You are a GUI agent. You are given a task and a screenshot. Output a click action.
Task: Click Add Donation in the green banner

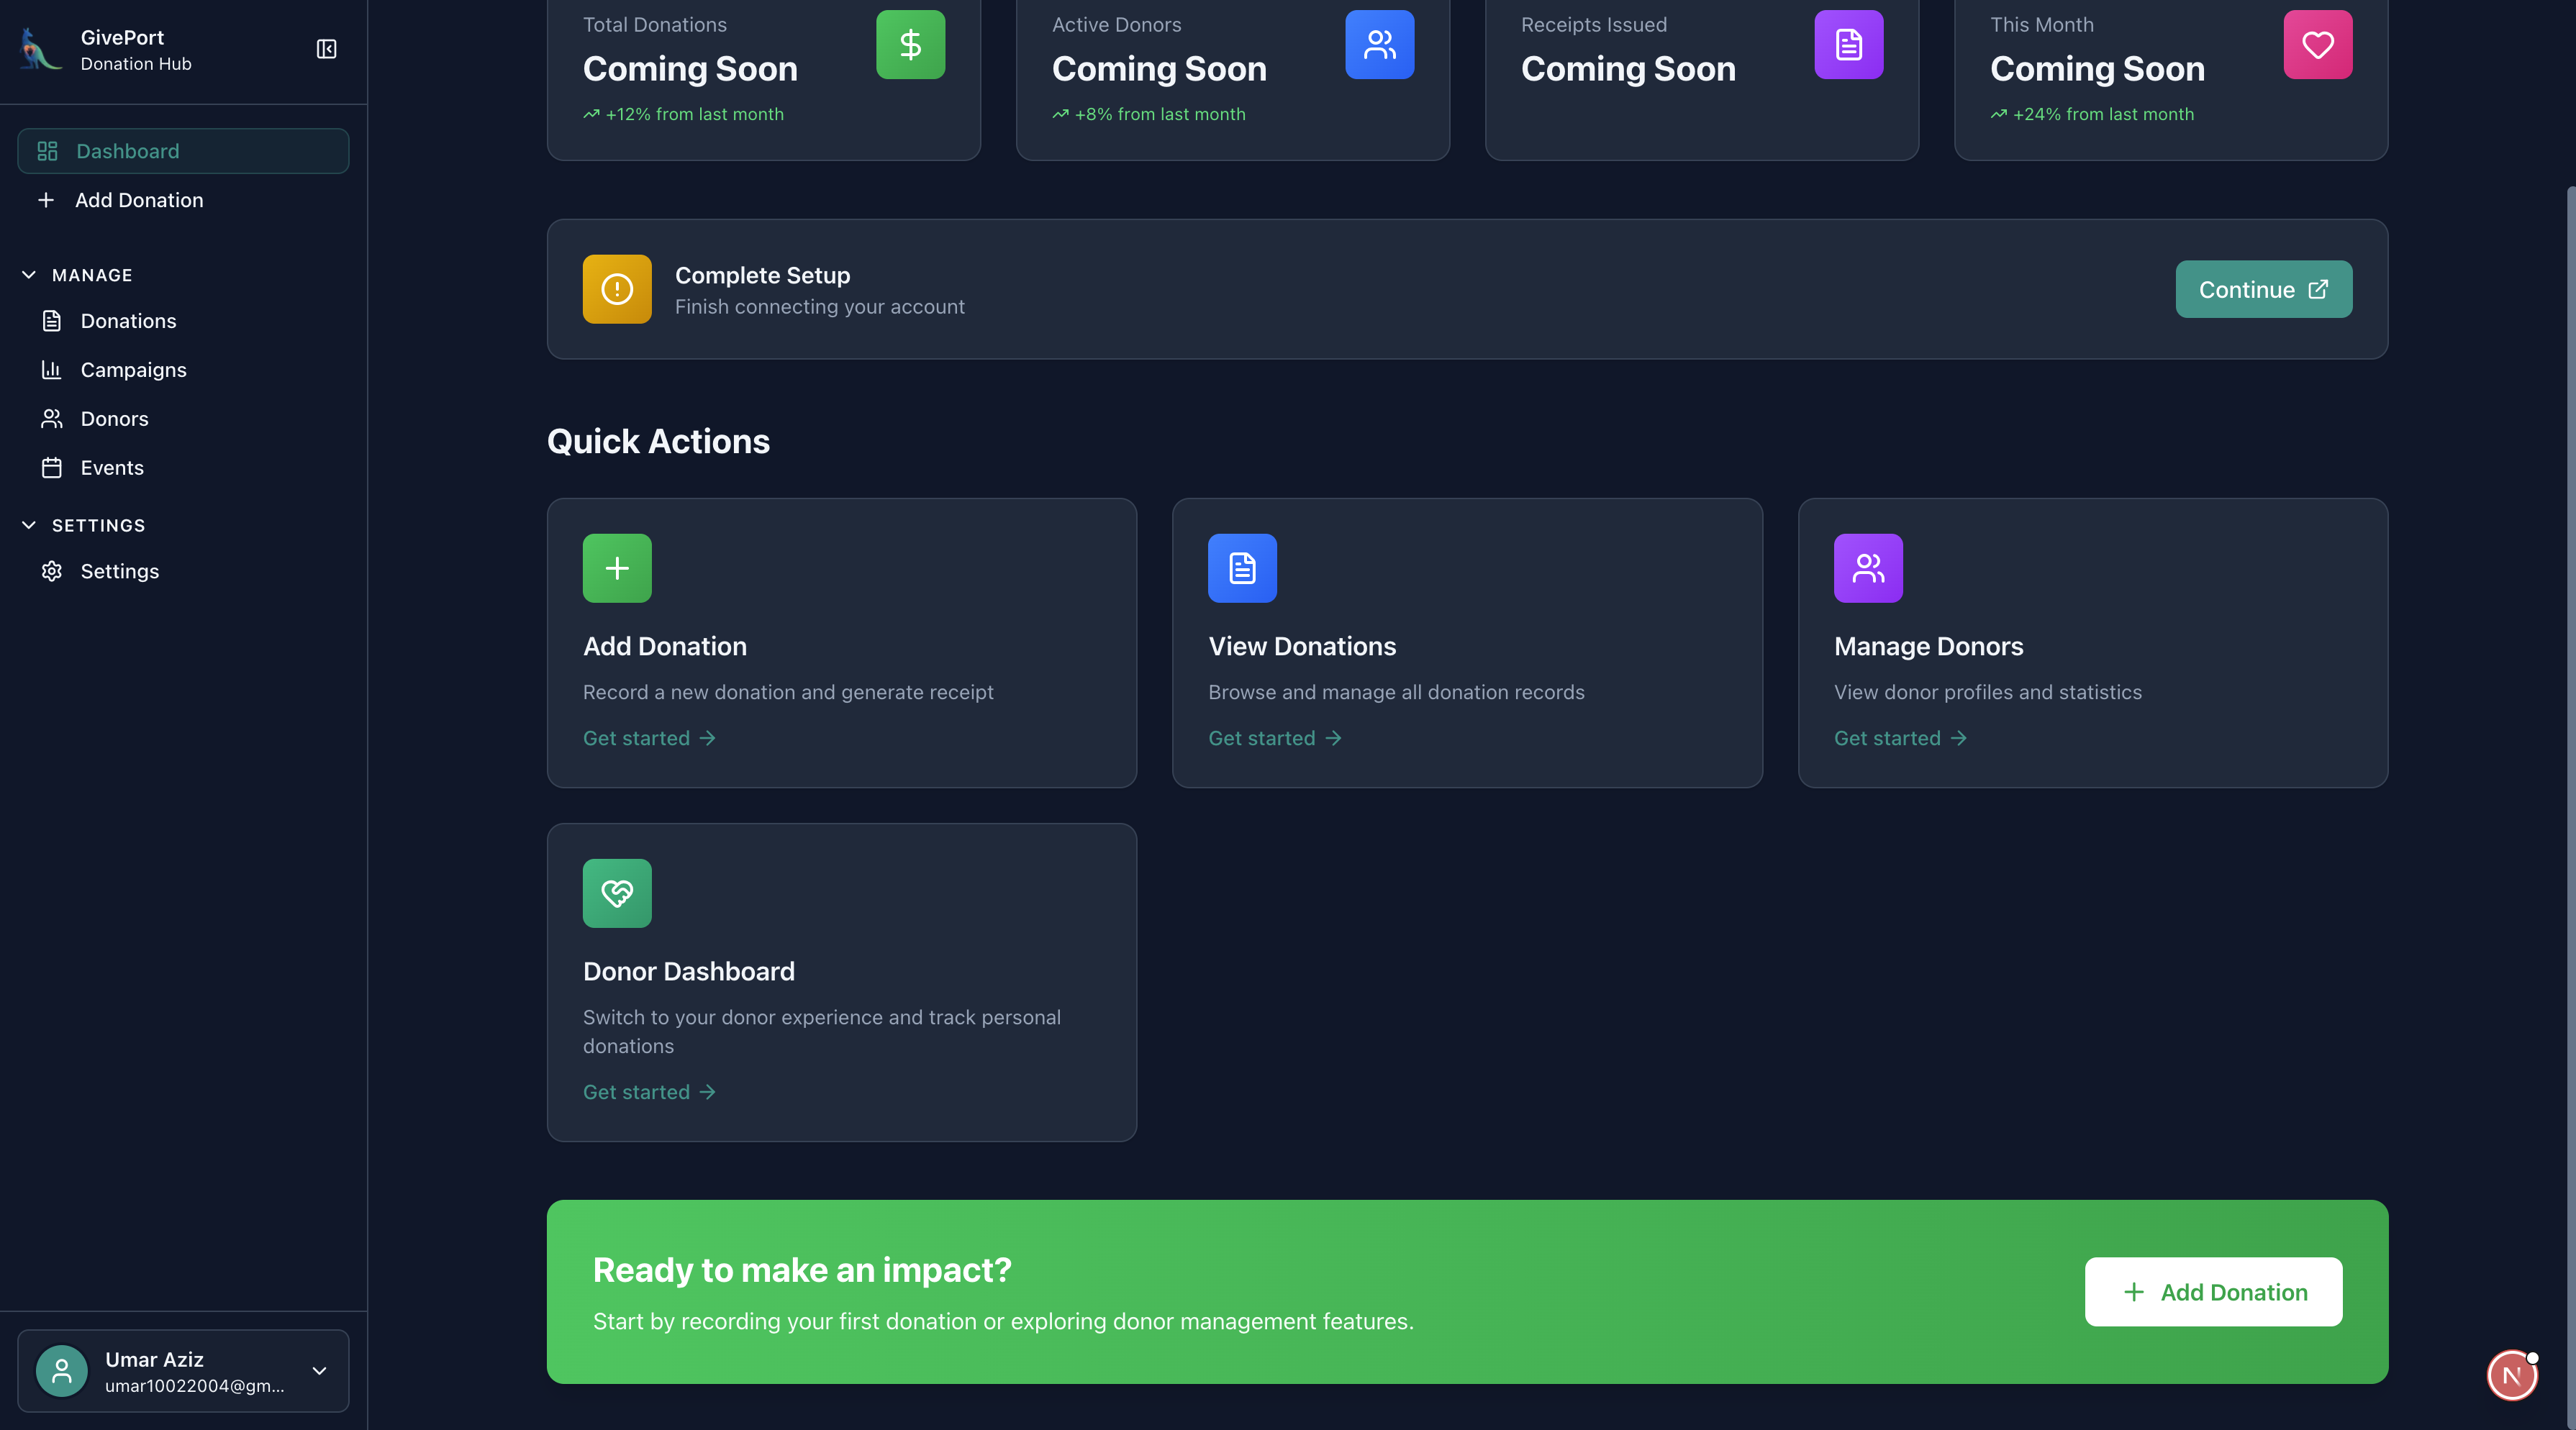pyautogui.click(x=2212, y=1291)
